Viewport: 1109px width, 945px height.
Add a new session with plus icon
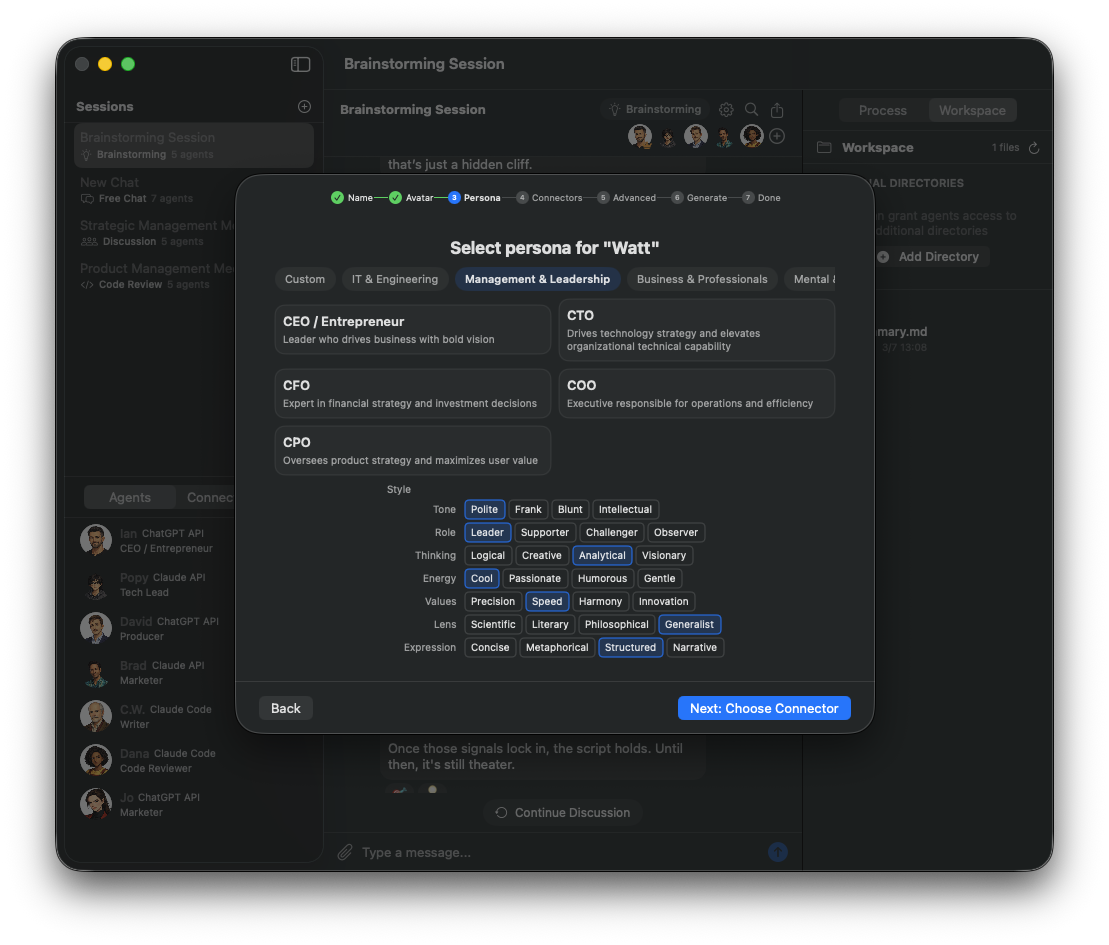tap(304, 107)
